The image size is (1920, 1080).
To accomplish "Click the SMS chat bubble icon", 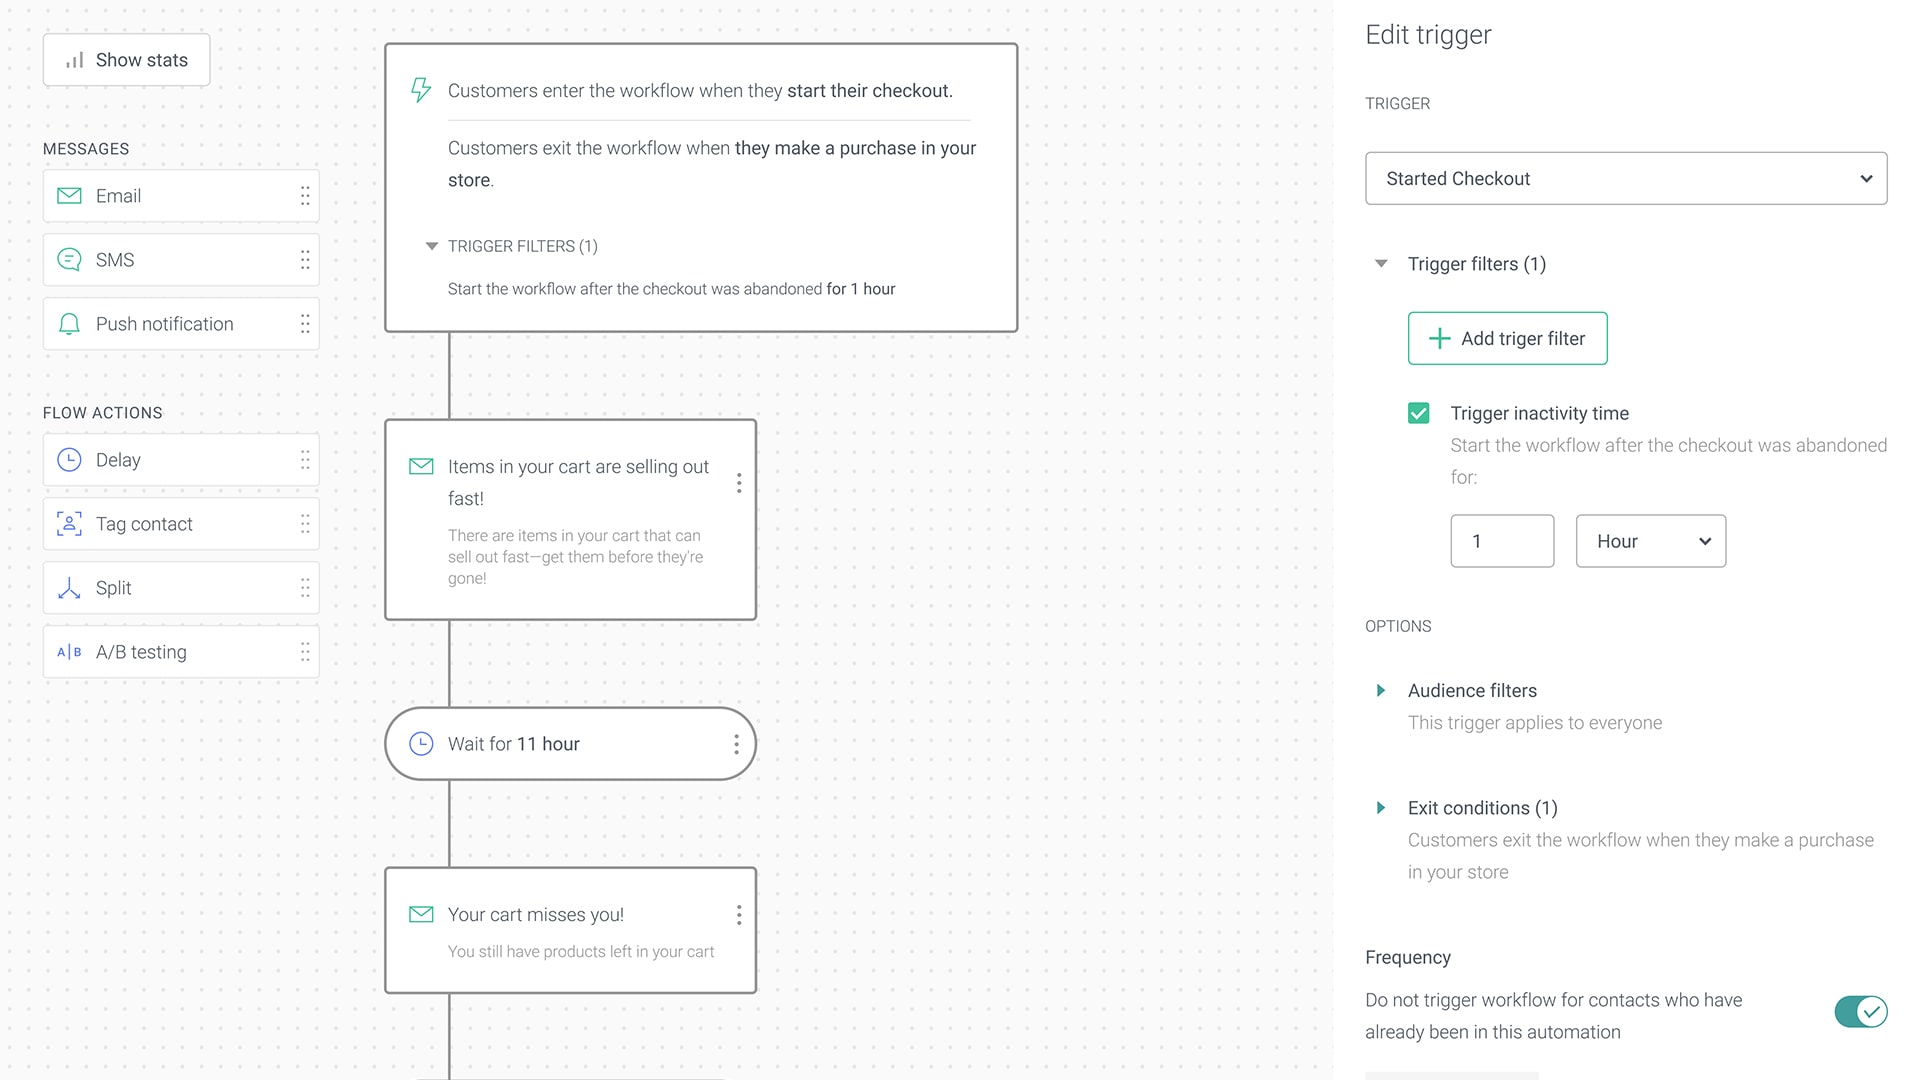I will (69, 260).
